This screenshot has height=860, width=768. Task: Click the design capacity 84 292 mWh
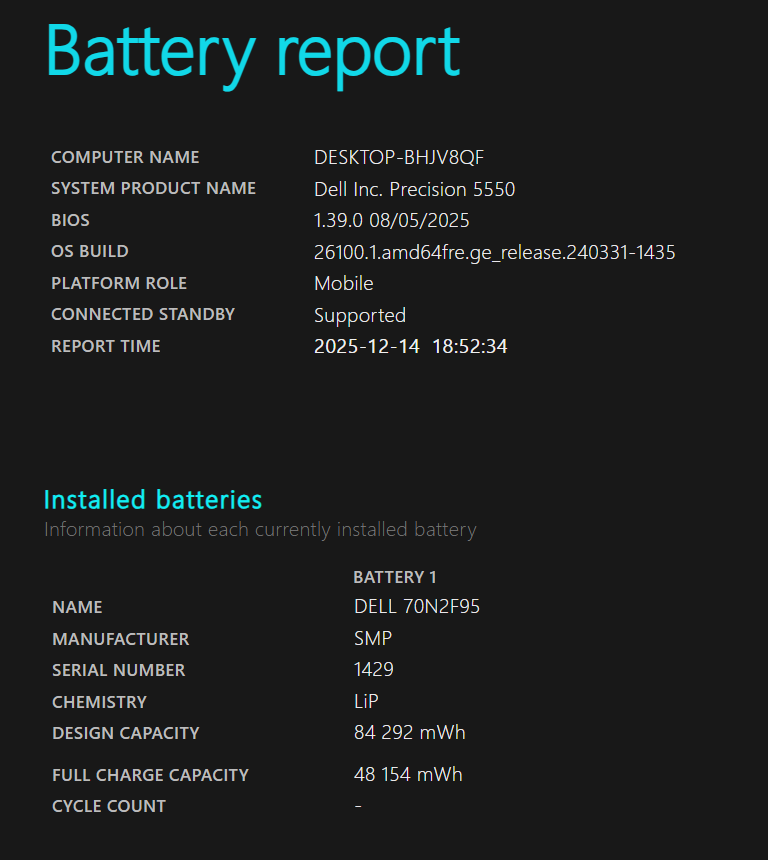pyautogui.click(x=409, y=733)
